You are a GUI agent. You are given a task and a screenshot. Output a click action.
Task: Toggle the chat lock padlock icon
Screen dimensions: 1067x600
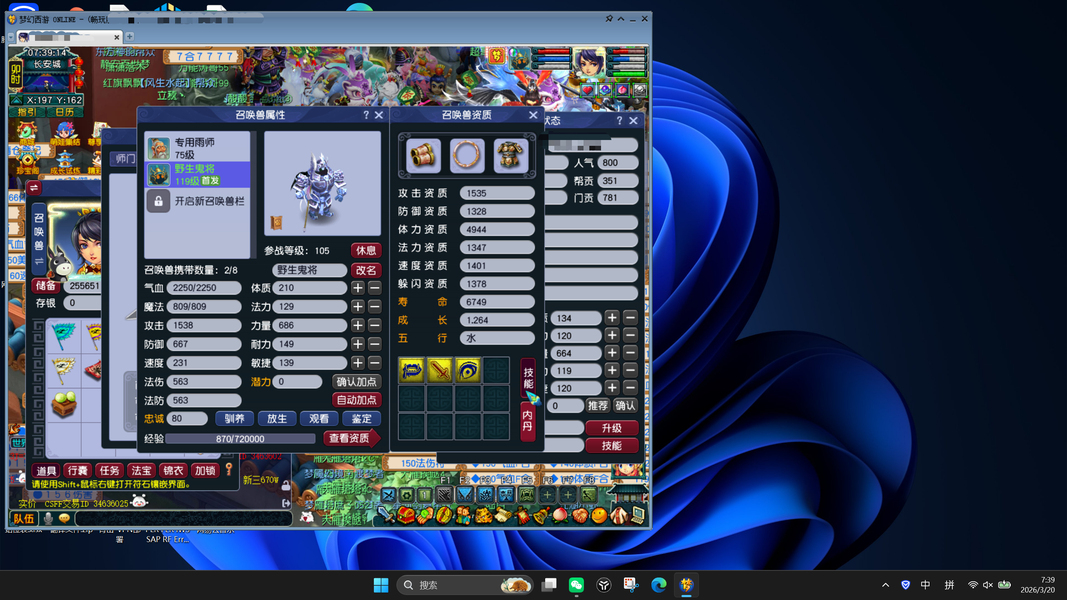click(286, 485)
